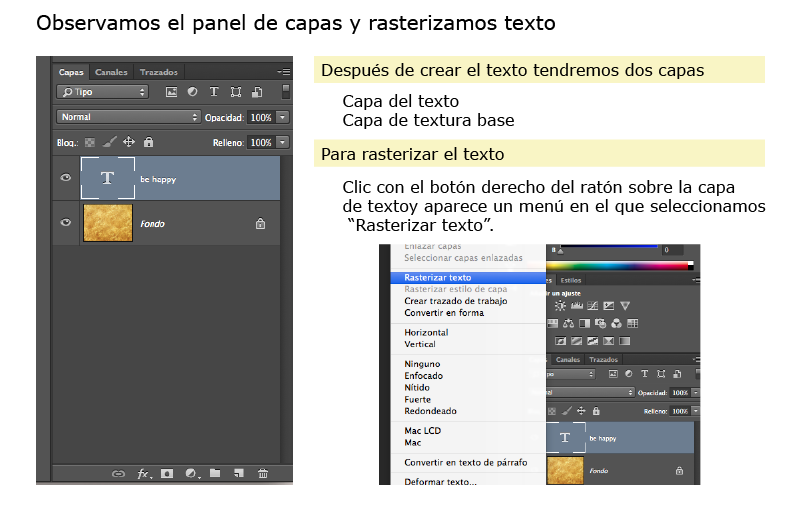Viewport: 800px width, 510px height.
Task: Click Exposure adjustment icon in small screenshot
Action: pos(608,305)
